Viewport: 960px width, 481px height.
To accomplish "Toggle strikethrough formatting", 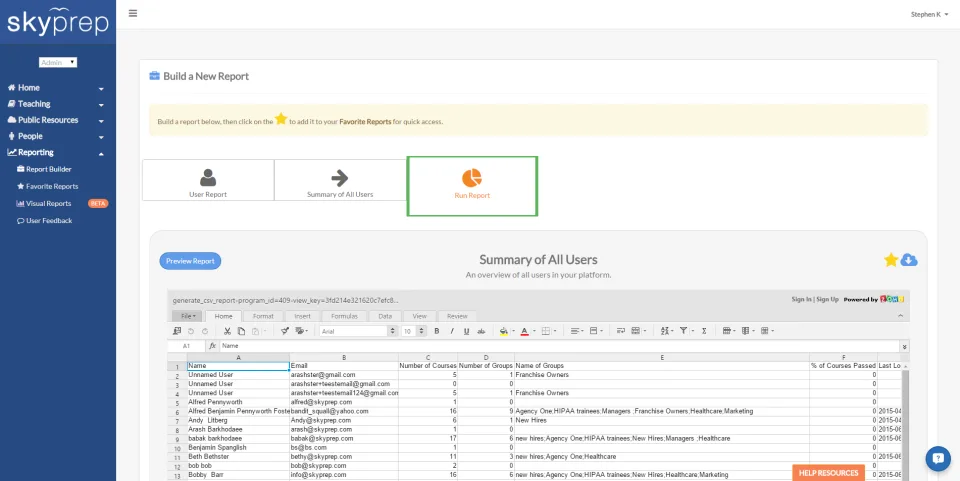I will tap(481, 331).
